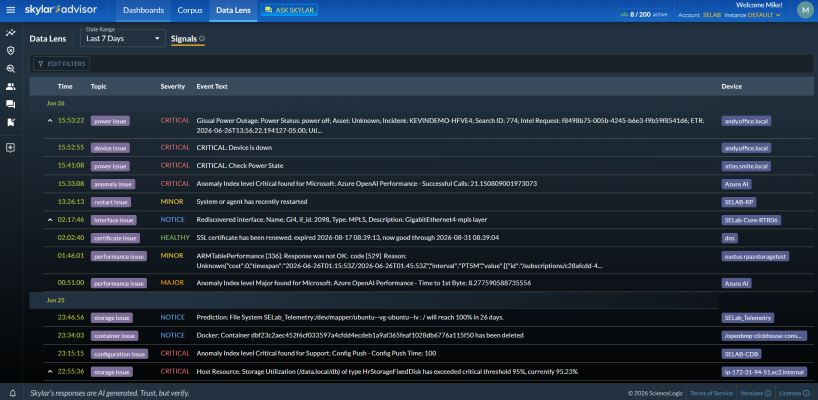The width and height of the screenshot is (818, 400).
Task: Click 'CRITICAL: Device is down' event text
Action: [234, 148]
